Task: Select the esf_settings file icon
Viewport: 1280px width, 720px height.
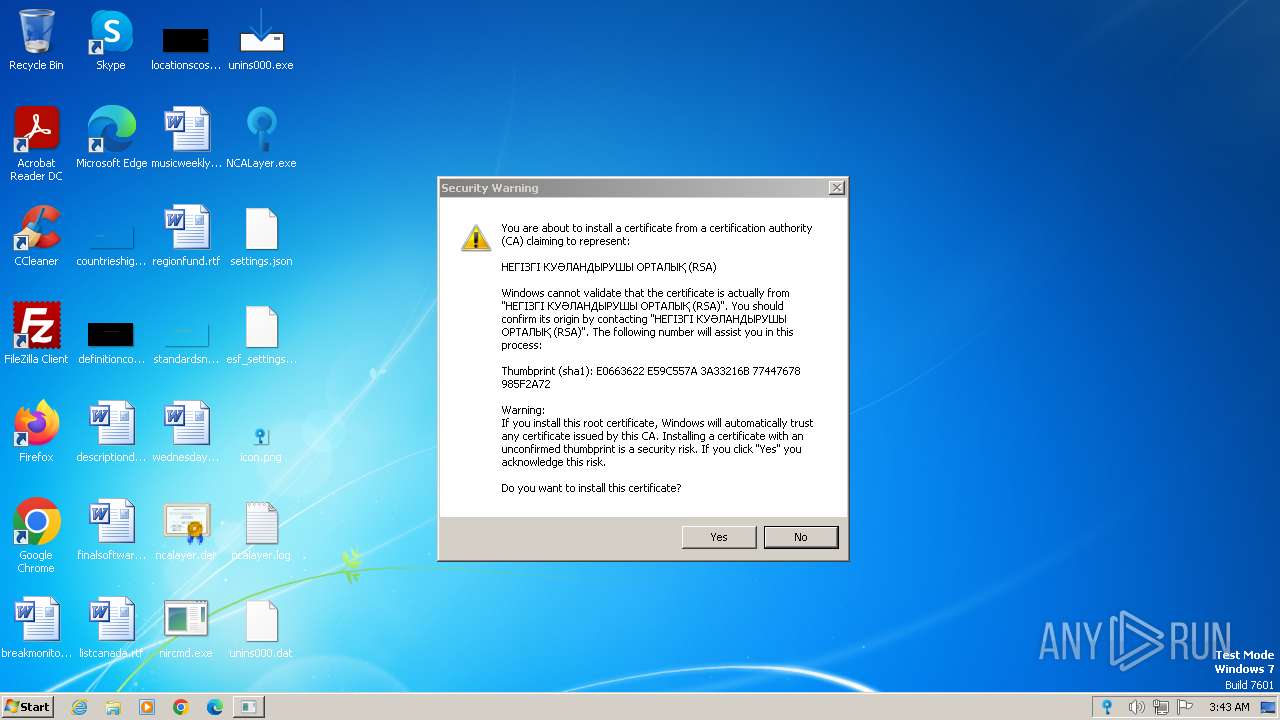Action: click(x=261, y=335)
